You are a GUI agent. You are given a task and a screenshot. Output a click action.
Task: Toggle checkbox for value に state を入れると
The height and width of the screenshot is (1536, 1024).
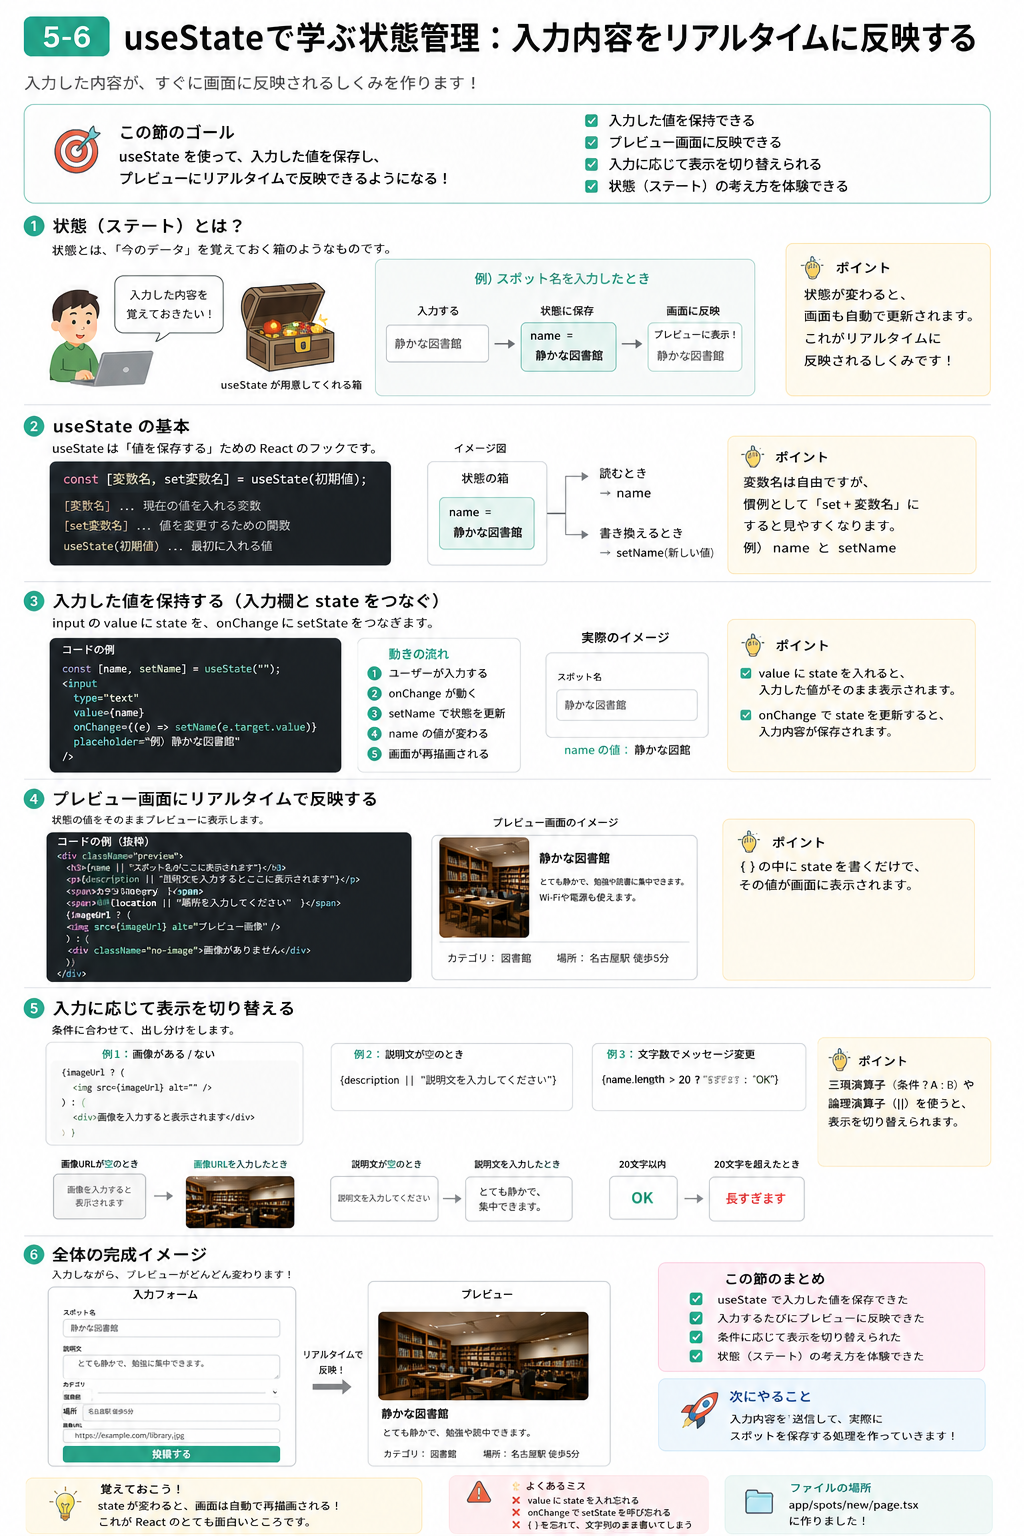(746, 673)
